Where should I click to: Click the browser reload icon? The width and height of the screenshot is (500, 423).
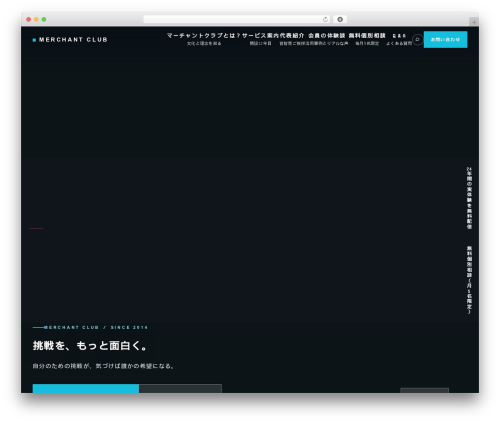(325, 20)
